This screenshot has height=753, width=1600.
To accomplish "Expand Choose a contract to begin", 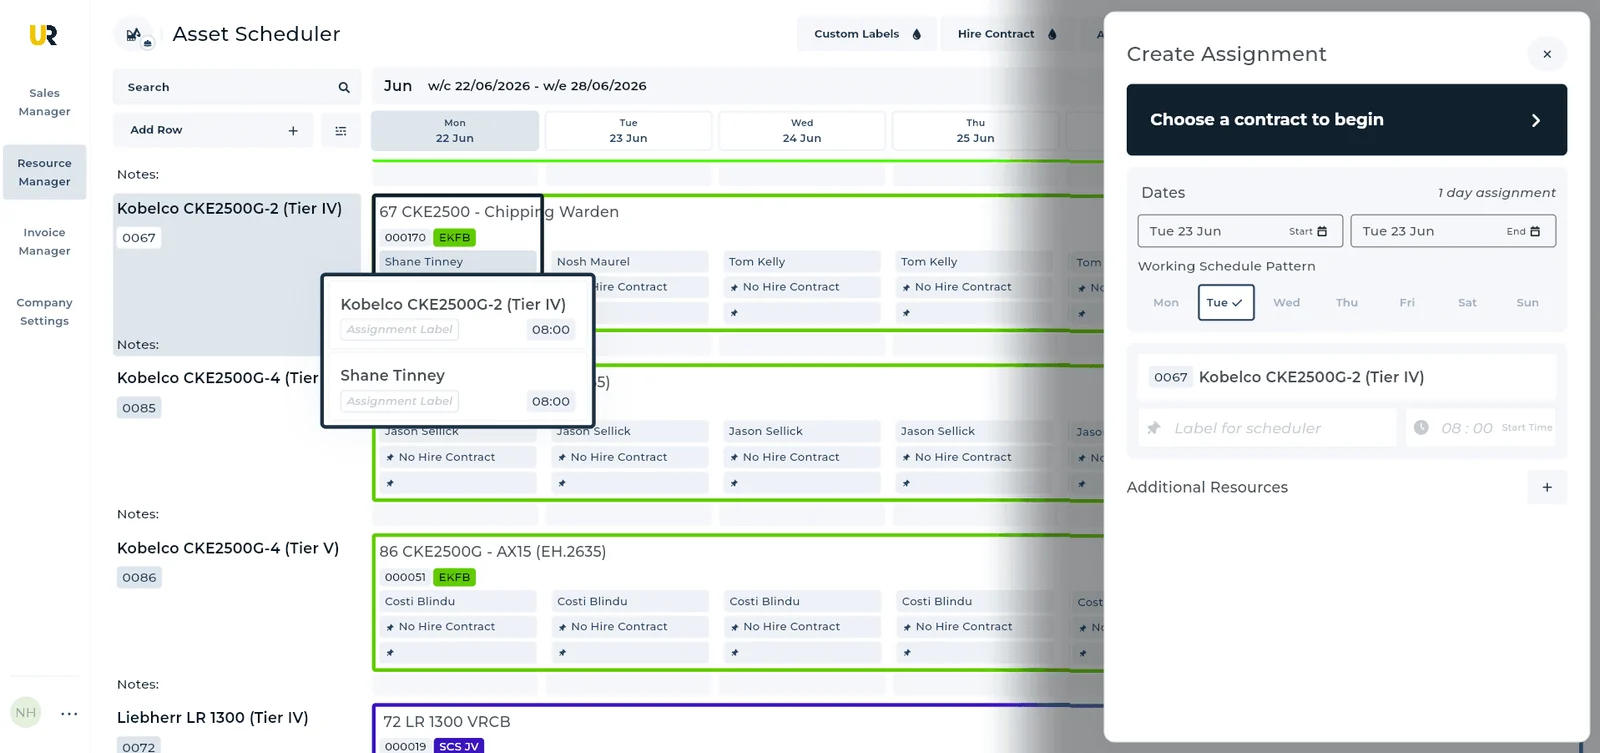I will [x=1347, y=120].
